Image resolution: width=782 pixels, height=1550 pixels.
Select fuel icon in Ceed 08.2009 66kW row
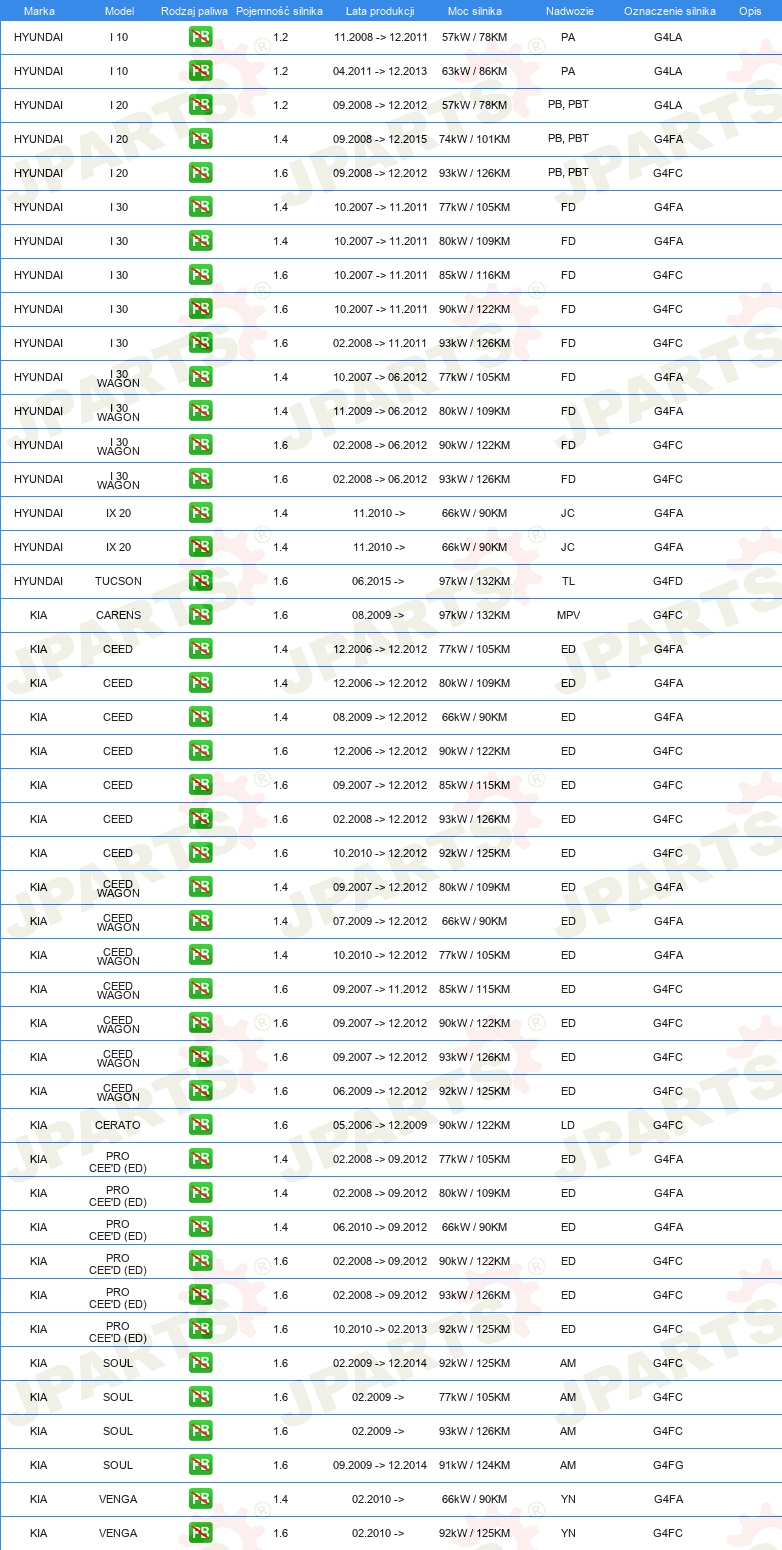pyautogui.click(x=200, y=717)
